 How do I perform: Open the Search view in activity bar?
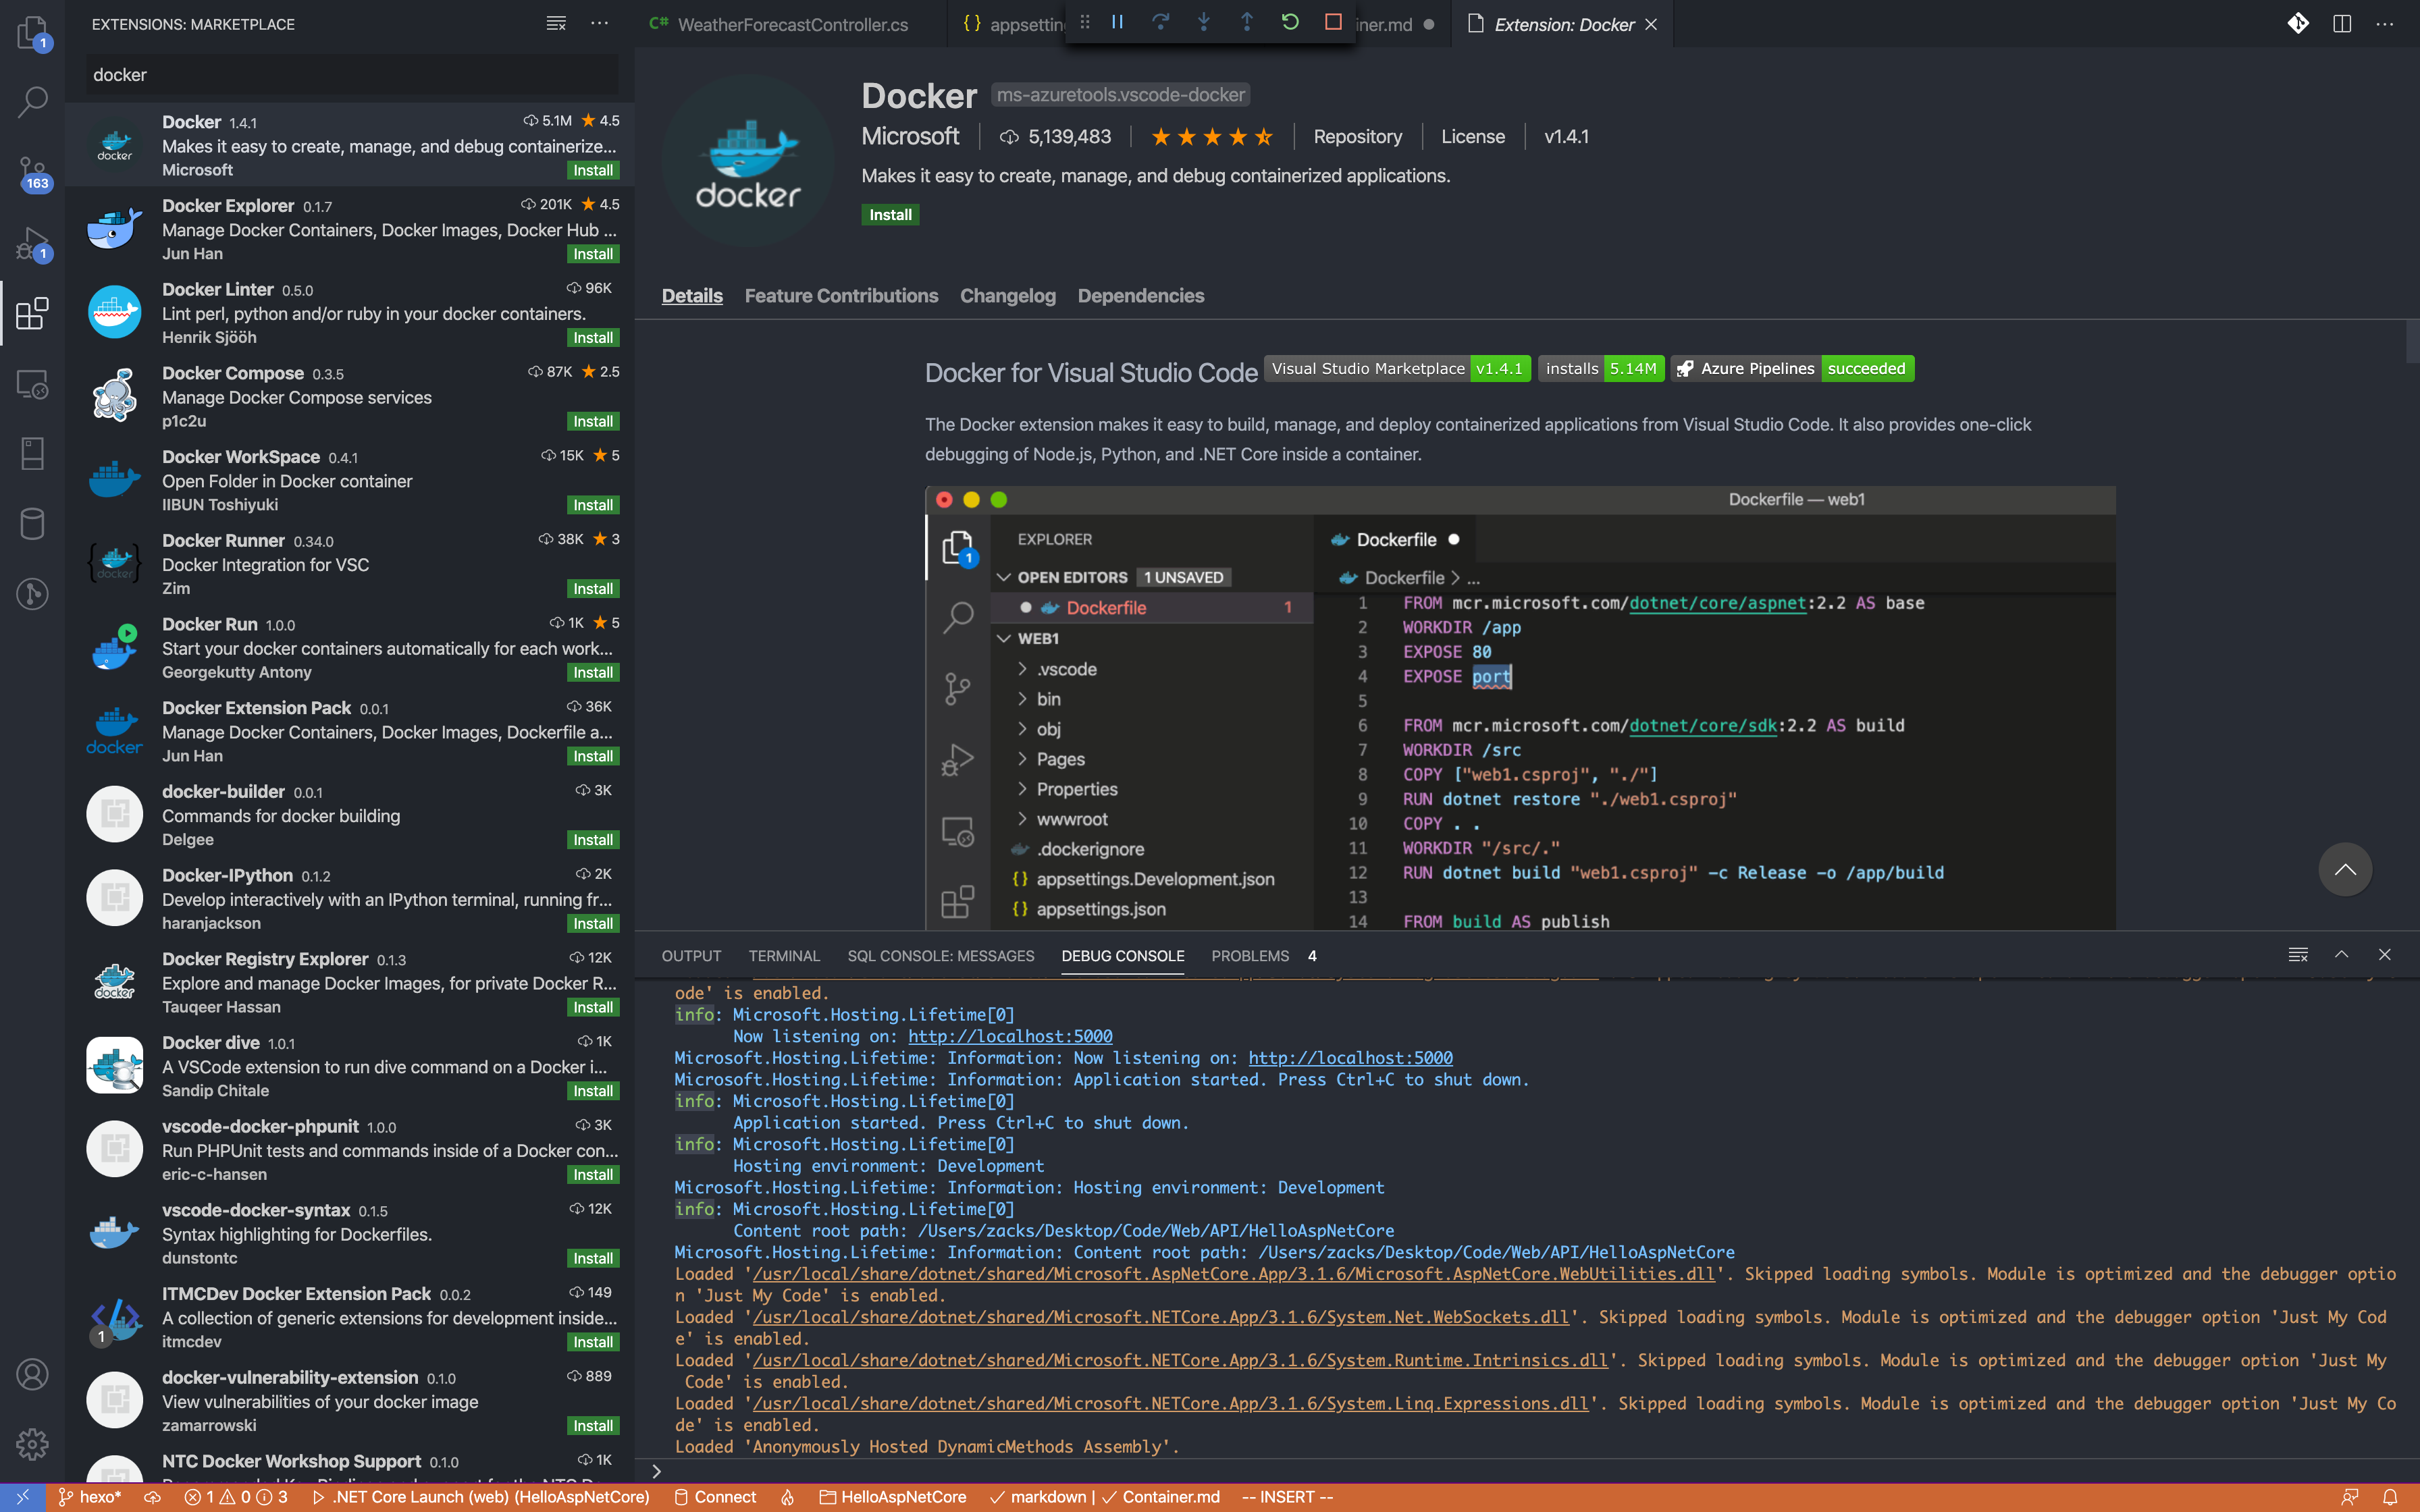pos(32,101)
